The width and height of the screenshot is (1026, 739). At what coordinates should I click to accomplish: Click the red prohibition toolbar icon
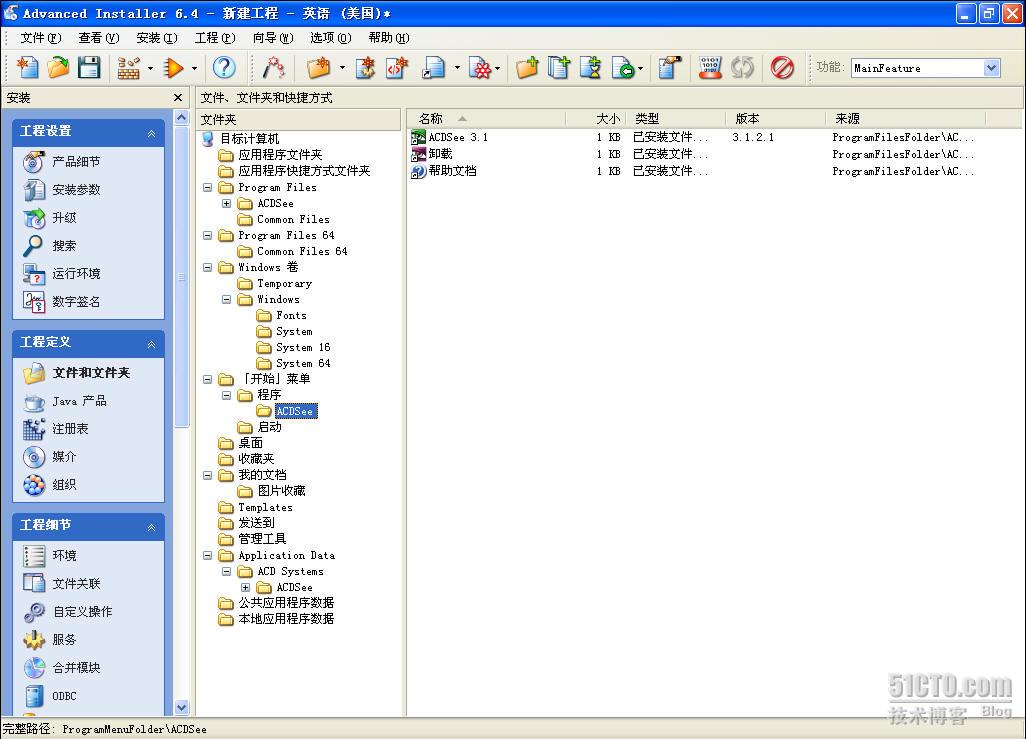pos(782,67)
